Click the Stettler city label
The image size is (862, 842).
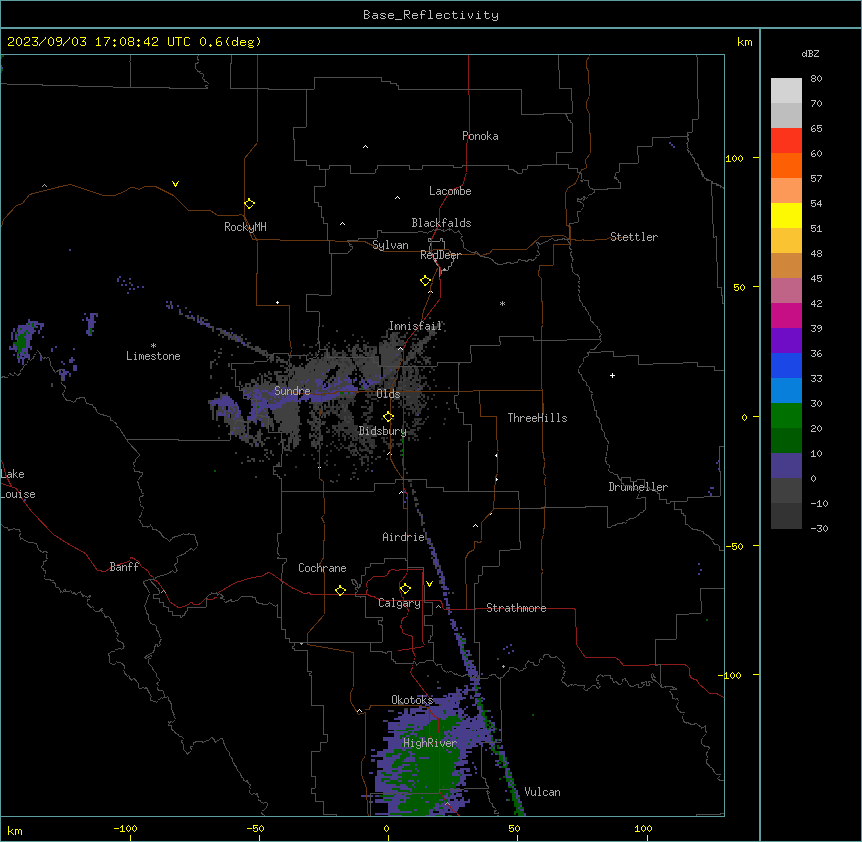tap(634, 237)
